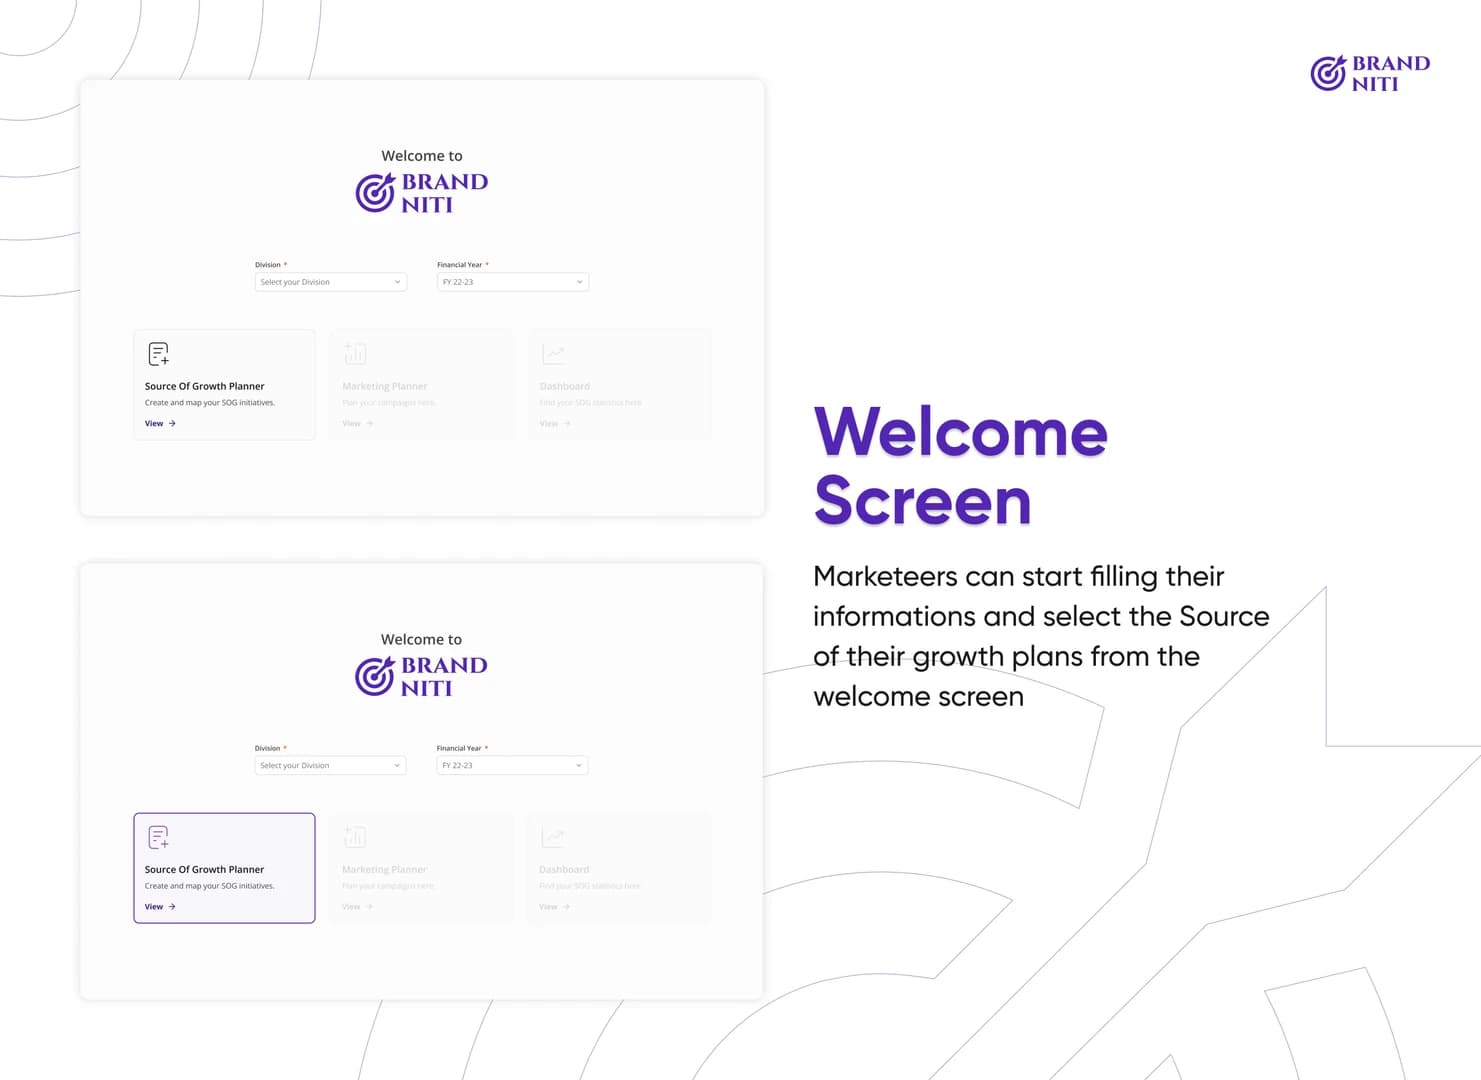Click View link under Dashboard, upper screen

(x=555, y=424)
